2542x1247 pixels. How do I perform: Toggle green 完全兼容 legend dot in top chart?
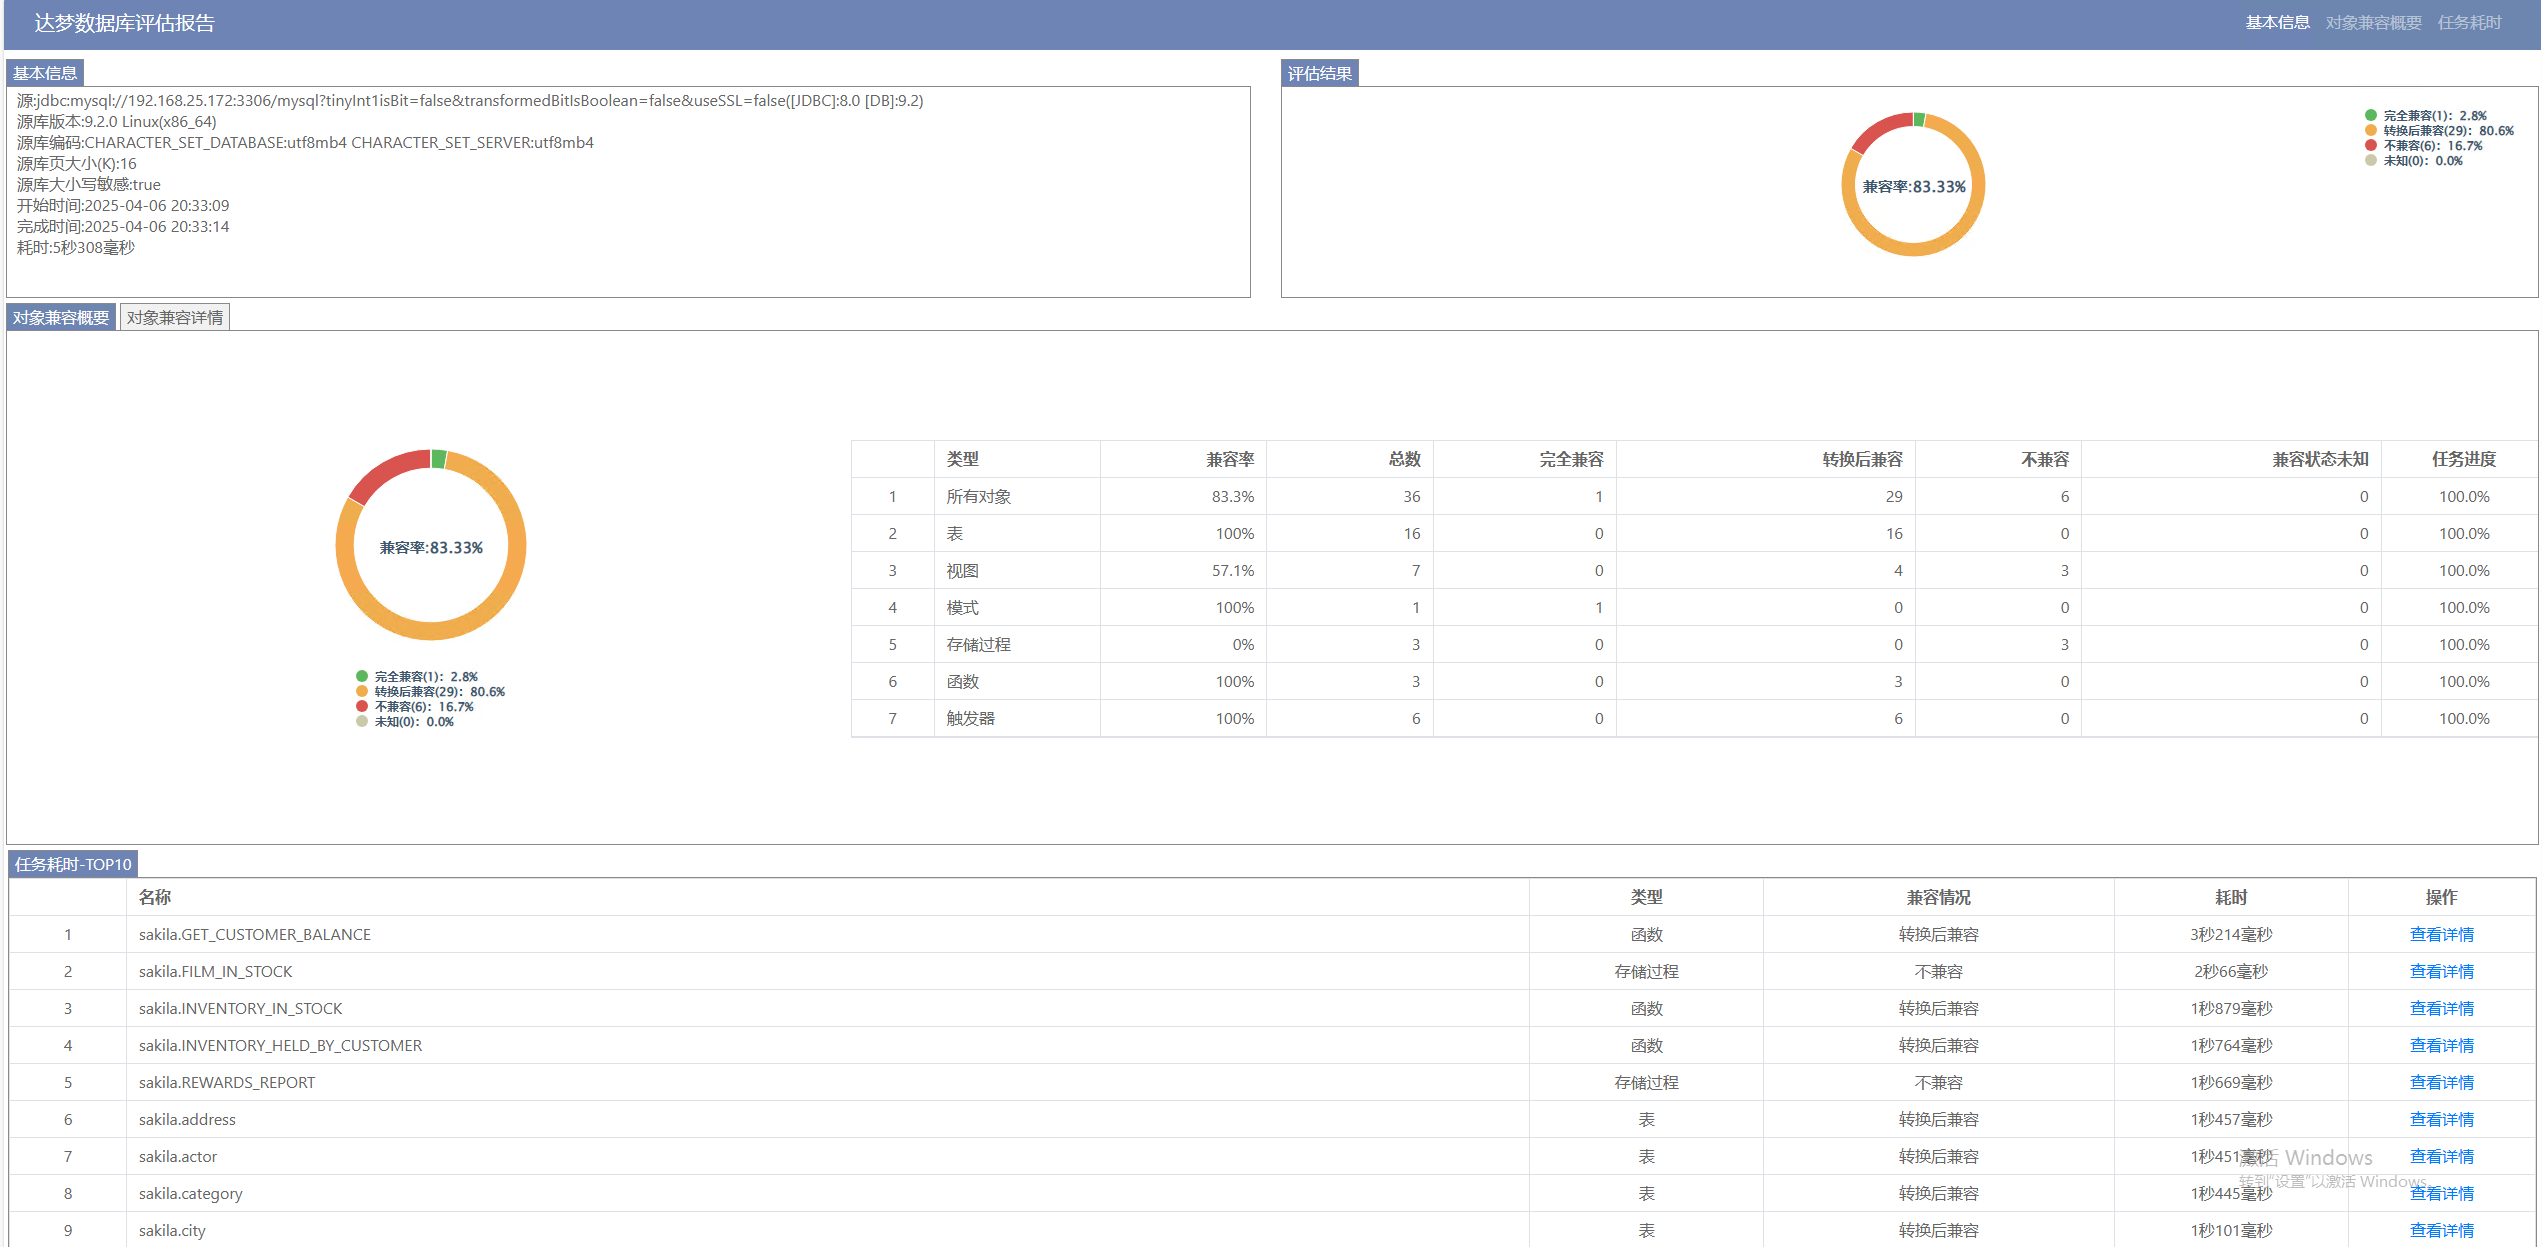pos(2371,115)
